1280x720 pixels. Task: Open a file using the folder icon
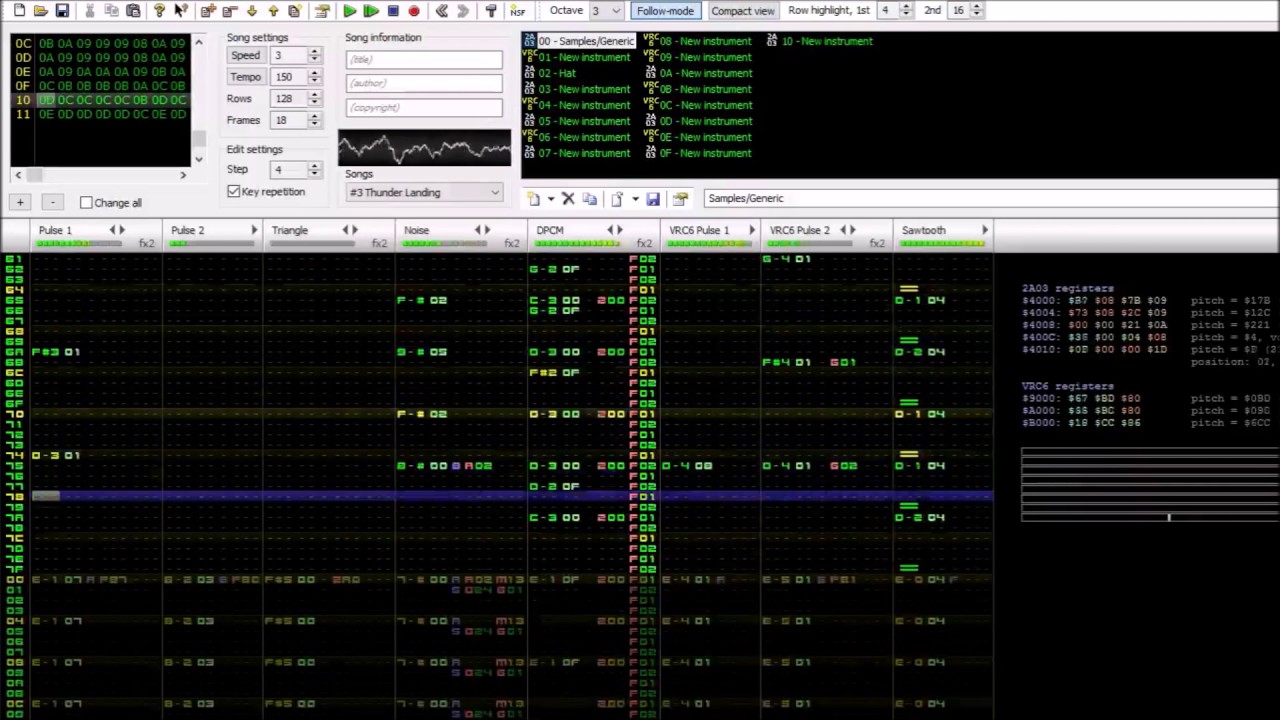(x=40, y=11)
